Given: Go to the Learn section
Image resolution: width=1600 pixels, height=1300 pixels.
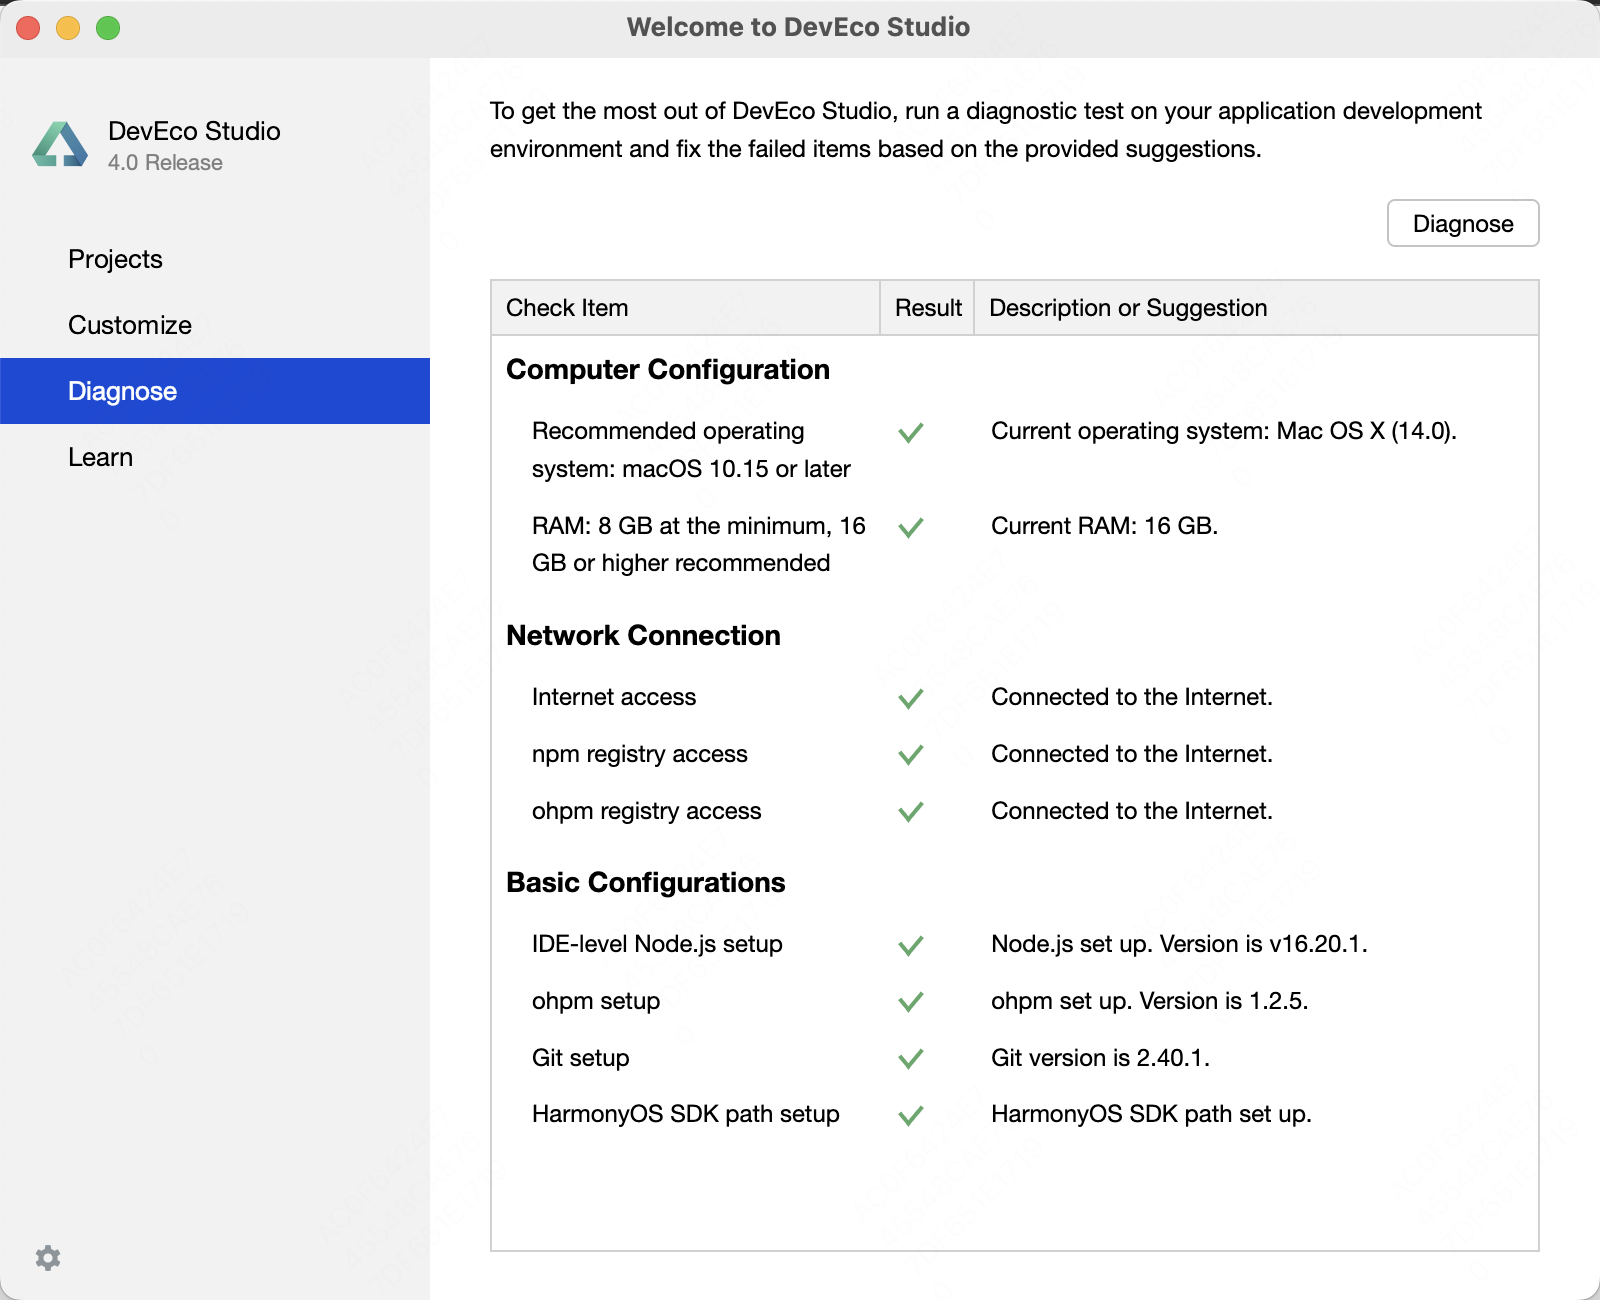Looking at the screenshot, I should (x=215, y=457).
